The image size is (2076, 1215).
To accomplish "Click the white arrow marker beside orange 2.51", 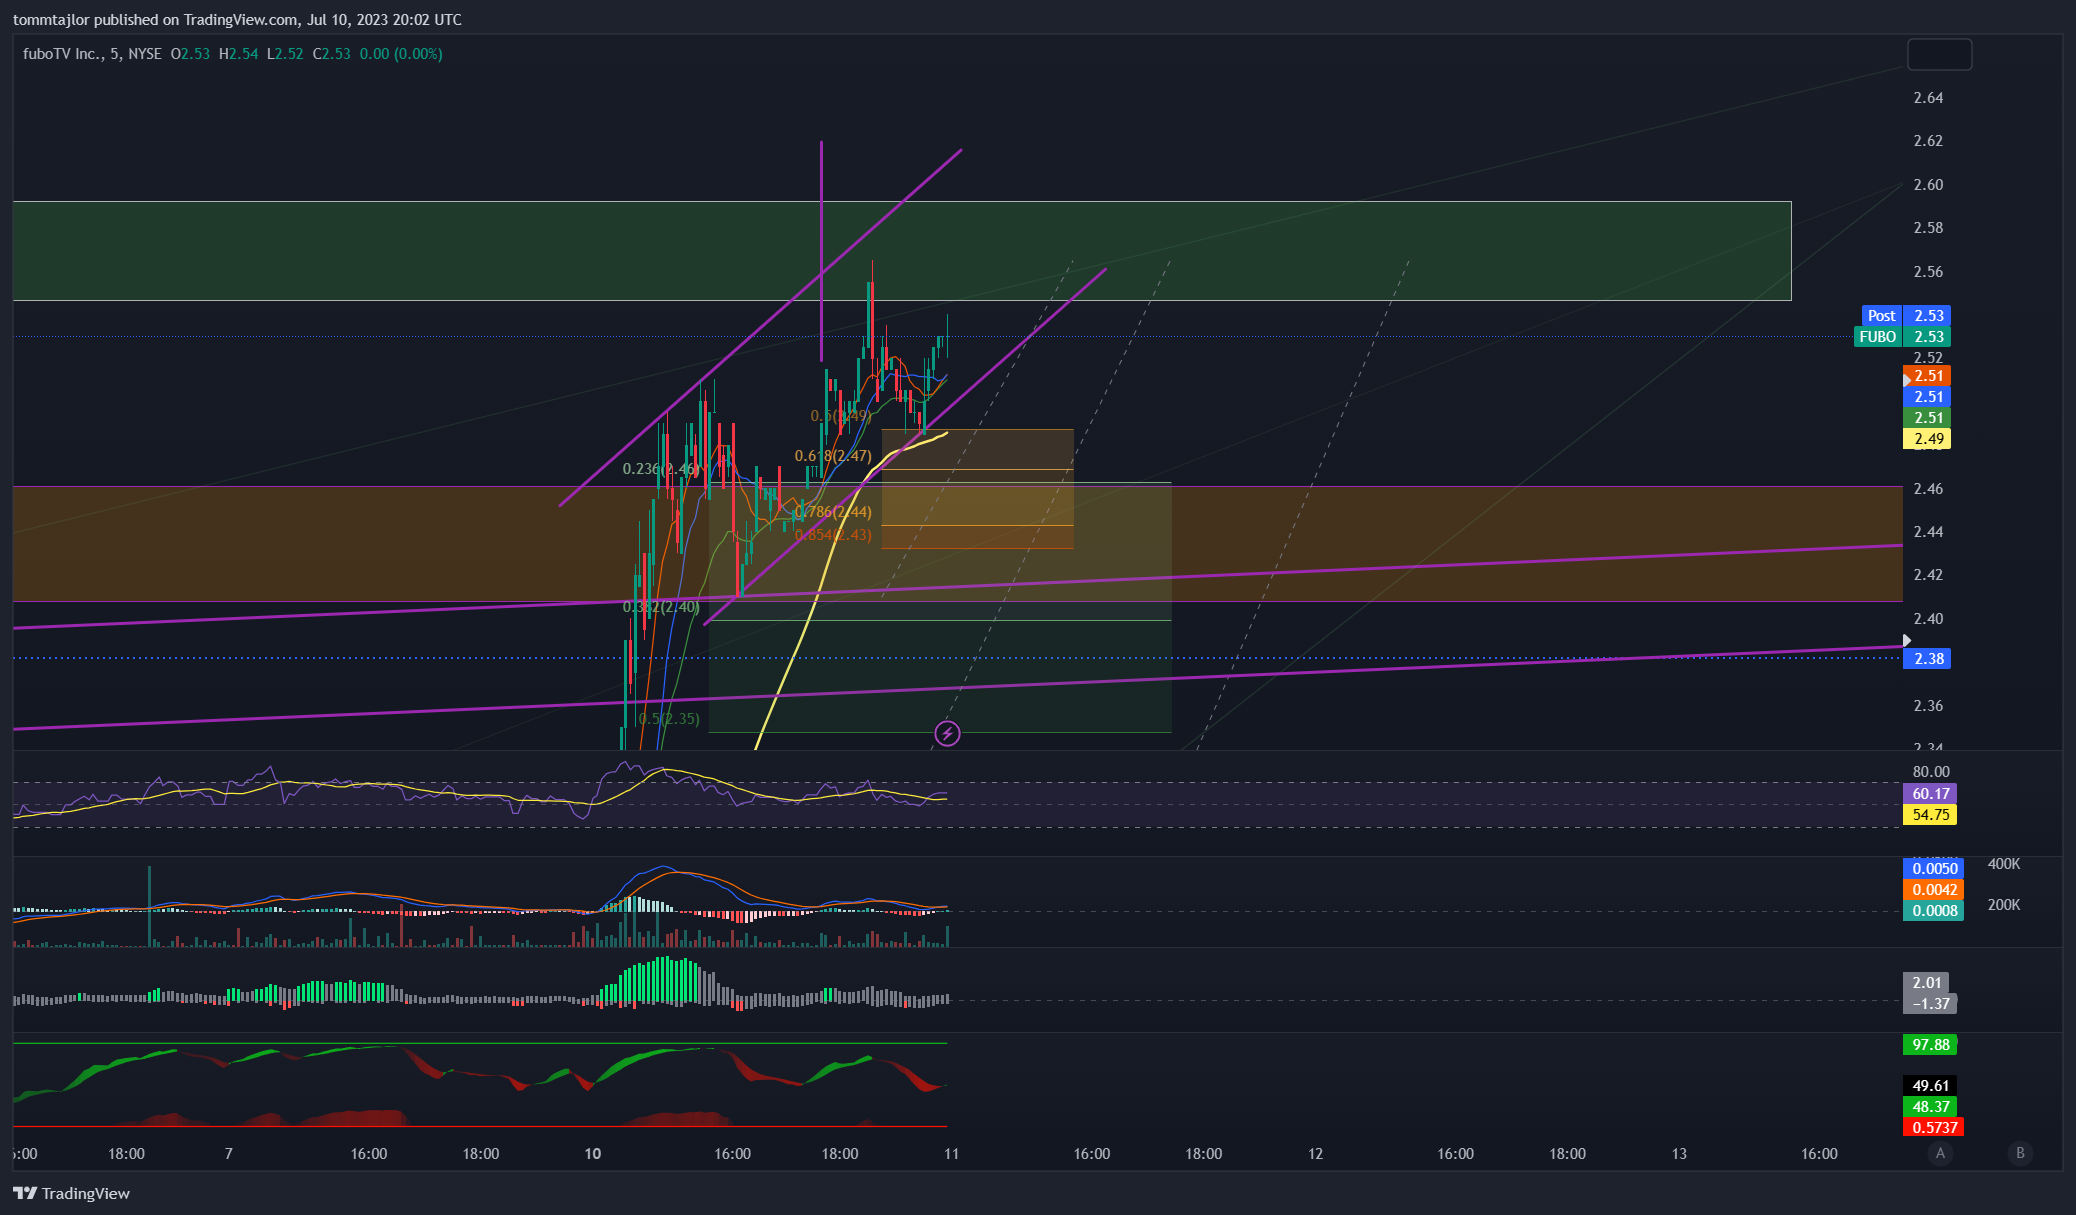I will [1907, 381].
